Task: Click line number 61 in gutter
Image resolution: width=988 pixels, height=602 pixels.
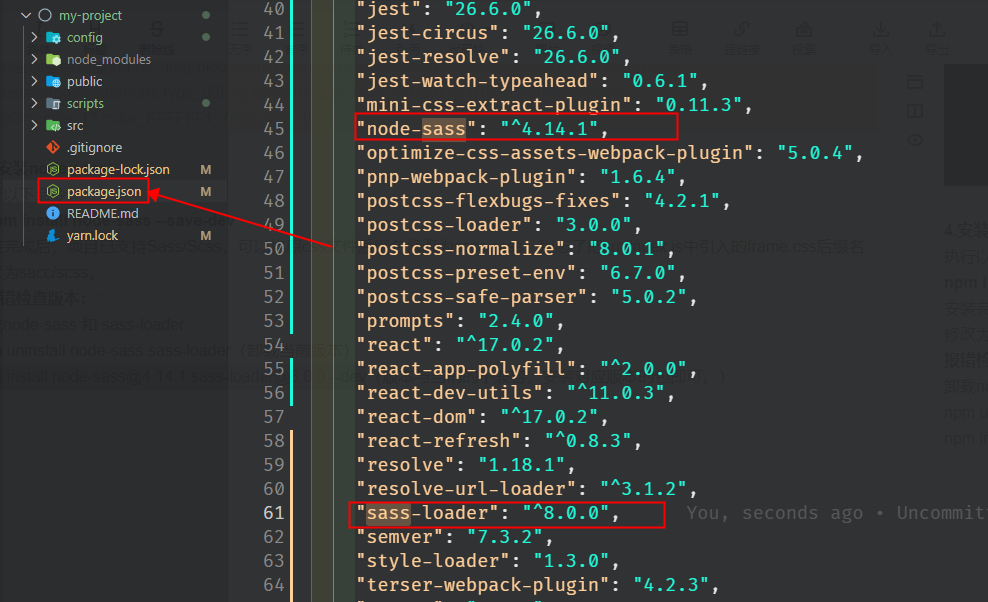Action: click(x=274, y=512)
